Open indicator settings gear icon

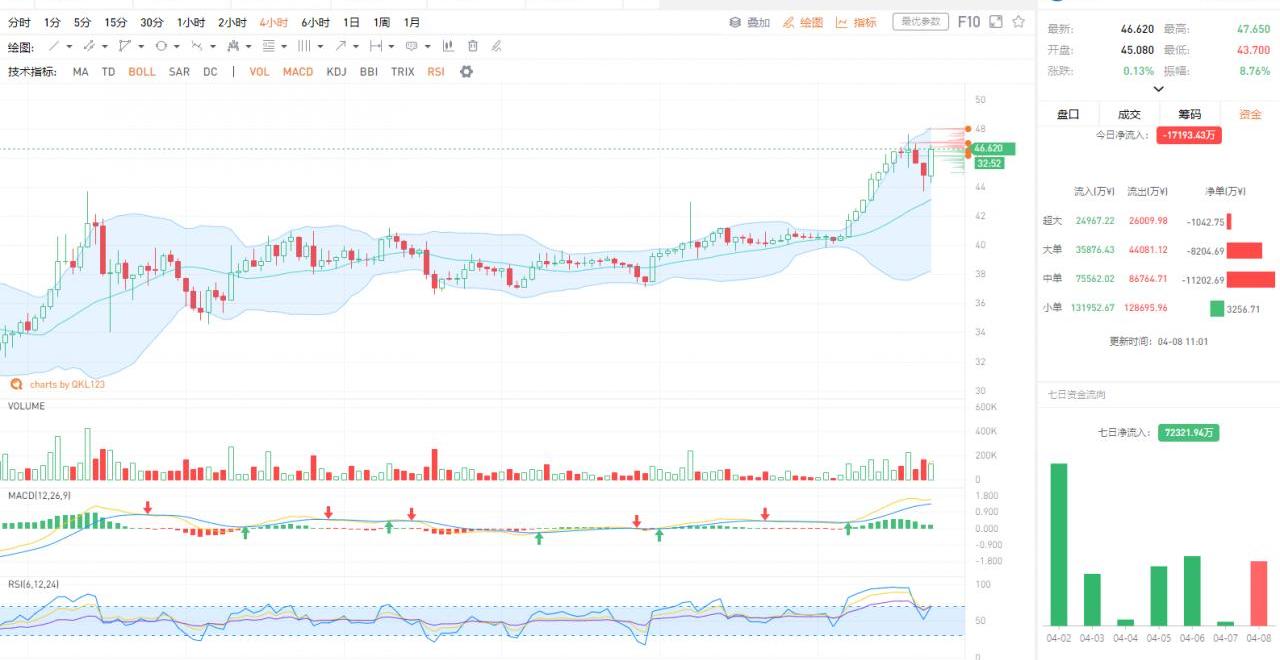466,72
